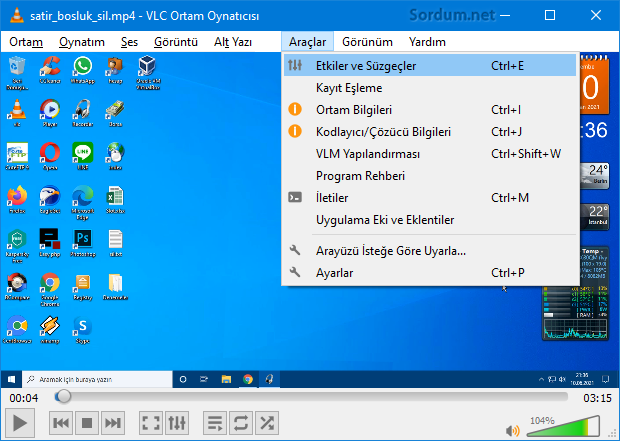Screen dimensions: 620x441
Task: Open Etkiler ve Süzgeçler menu entry
Action: 430,66
